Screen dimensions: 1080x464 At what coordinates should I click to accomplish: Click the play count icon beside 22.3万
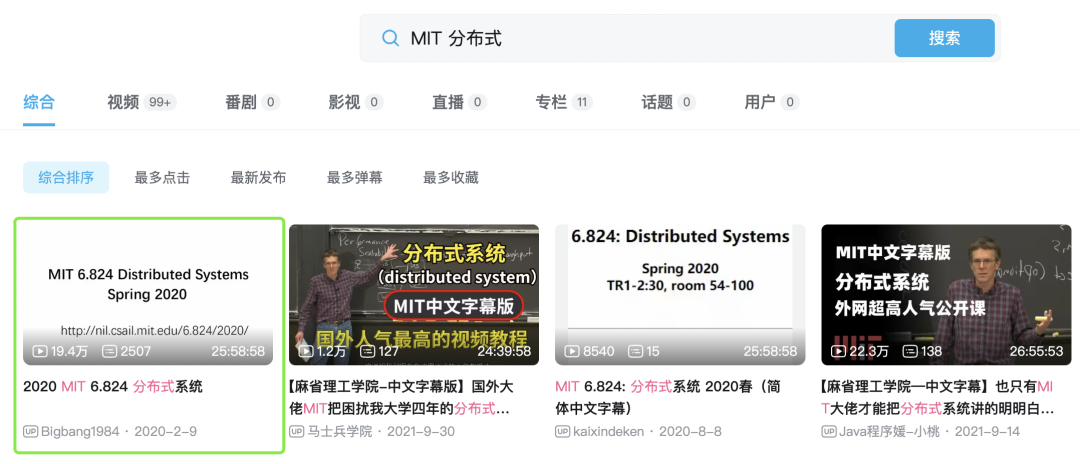[x=838, y=351]
